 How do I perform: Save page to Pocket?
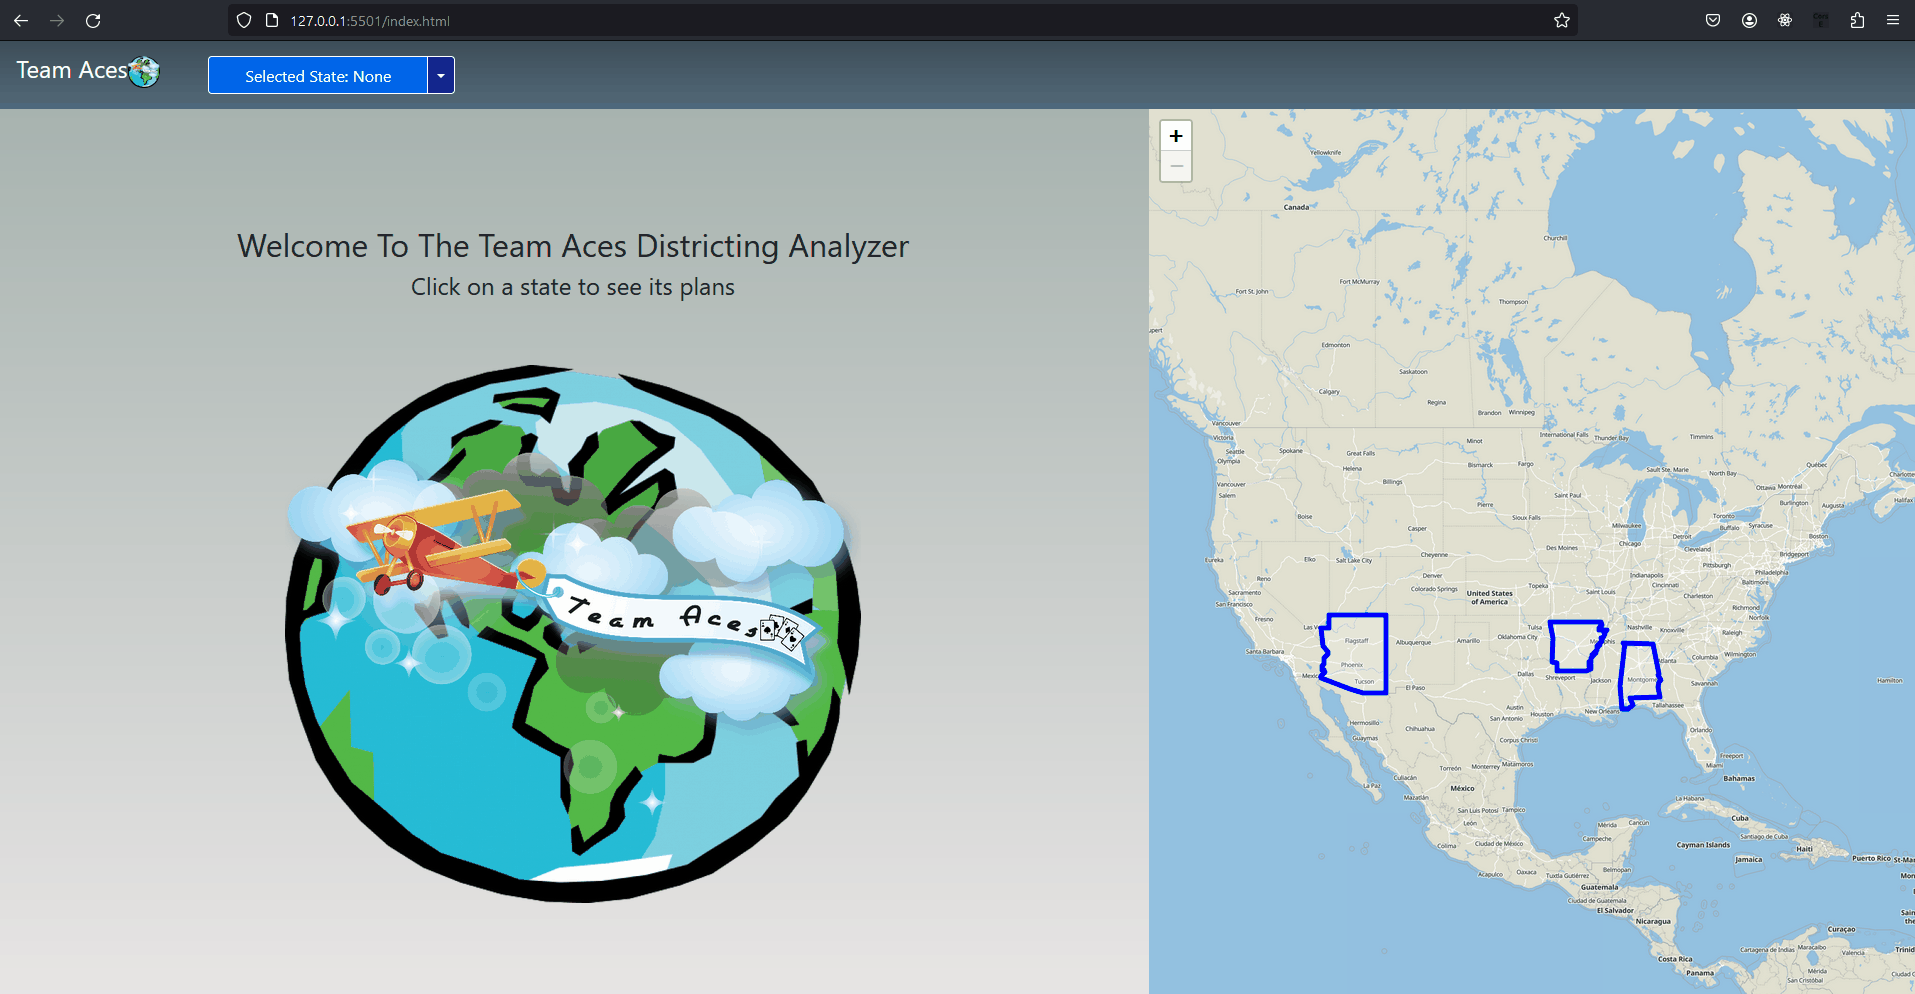point(1713,20)
